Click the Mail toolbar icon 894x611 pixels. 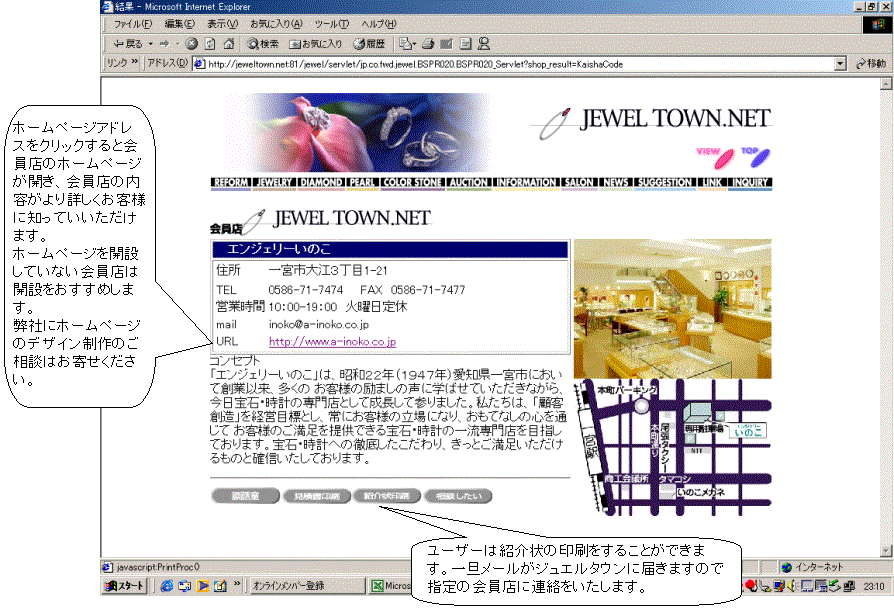tap(406, 43)
